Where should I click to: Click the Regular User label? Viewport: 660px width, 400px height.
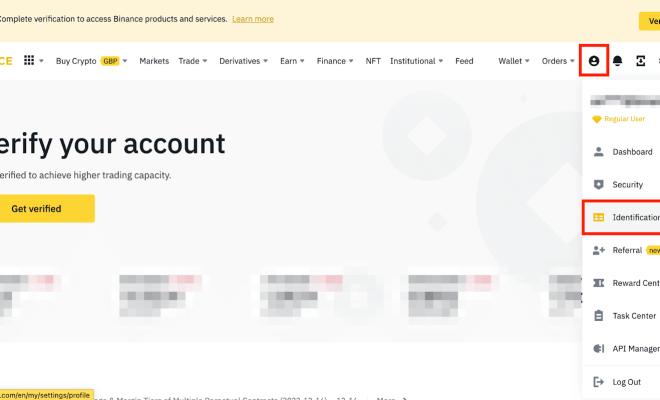(x=625, y=119)
